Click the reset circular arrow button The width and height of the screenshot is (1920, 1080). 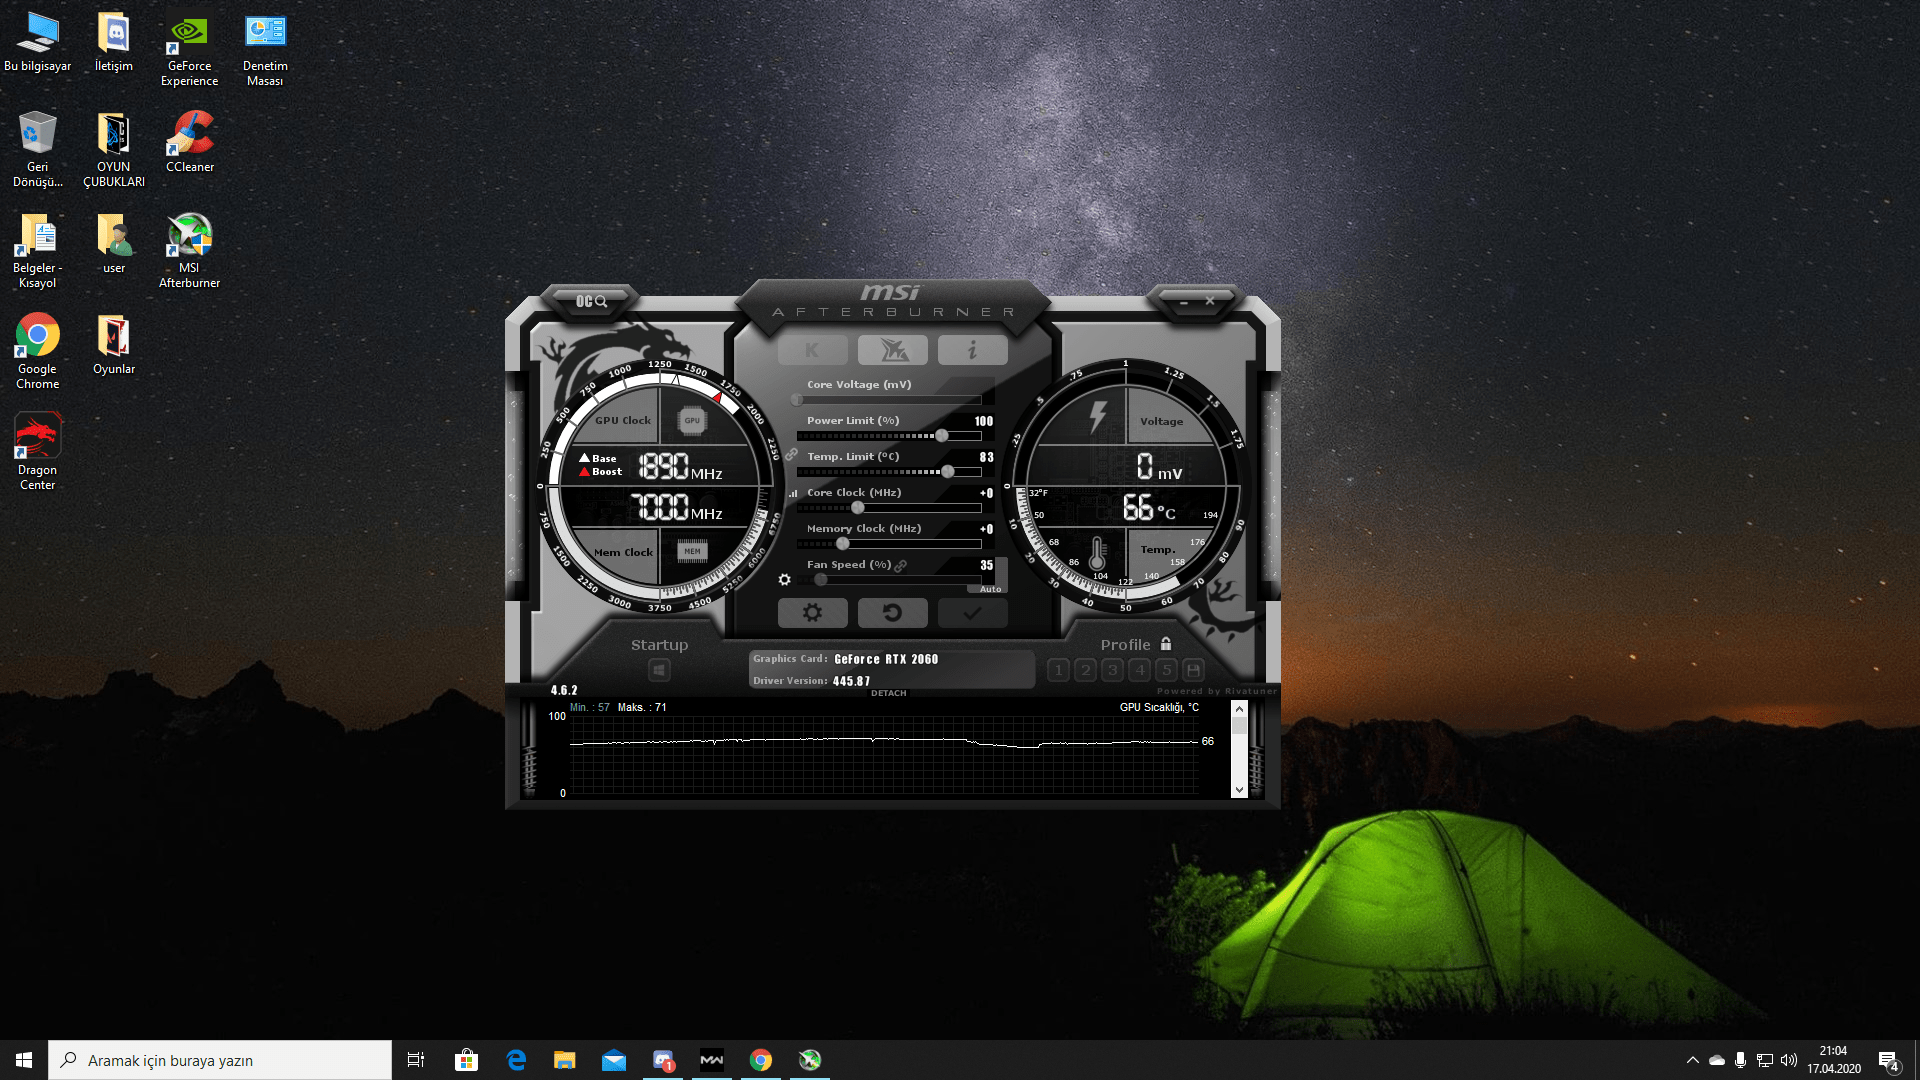(x=892, y=612)
